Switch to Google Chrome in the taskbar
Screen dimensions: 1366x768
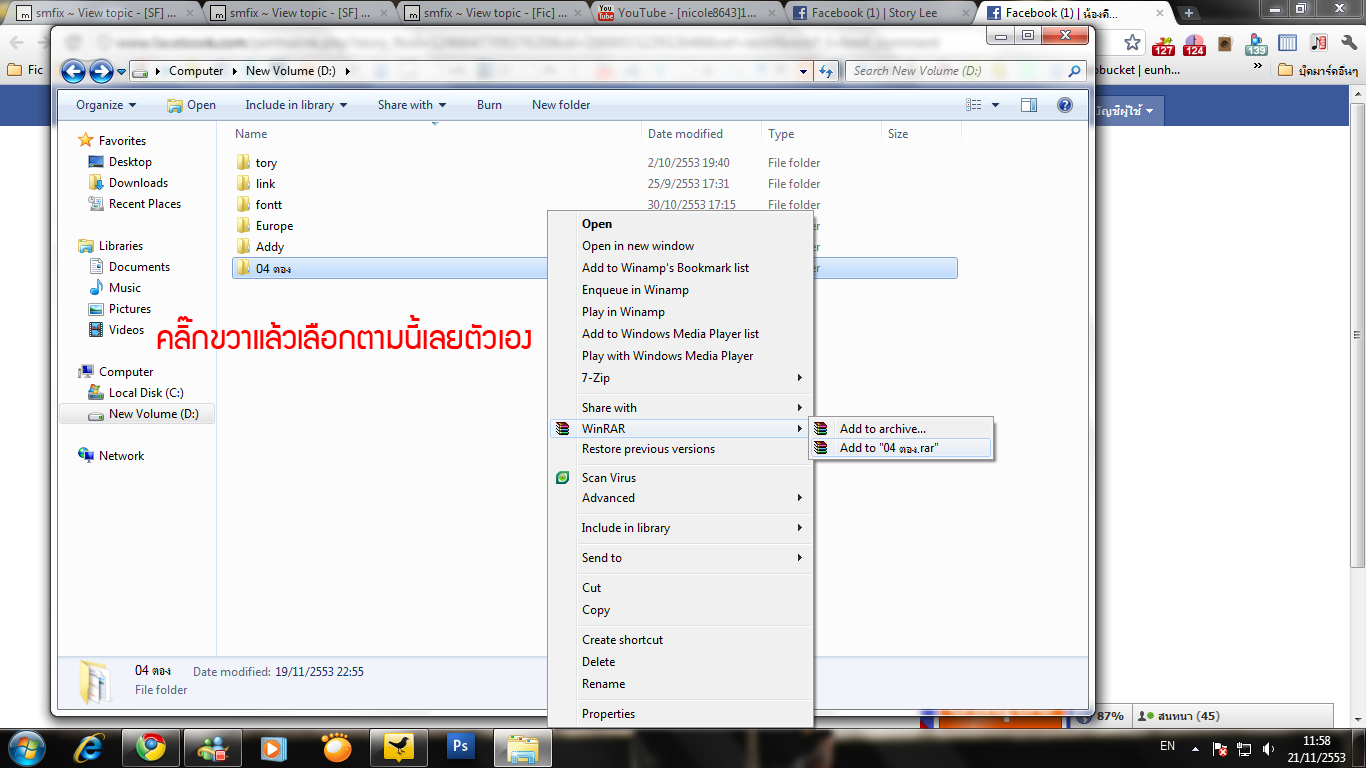(151, 747)
